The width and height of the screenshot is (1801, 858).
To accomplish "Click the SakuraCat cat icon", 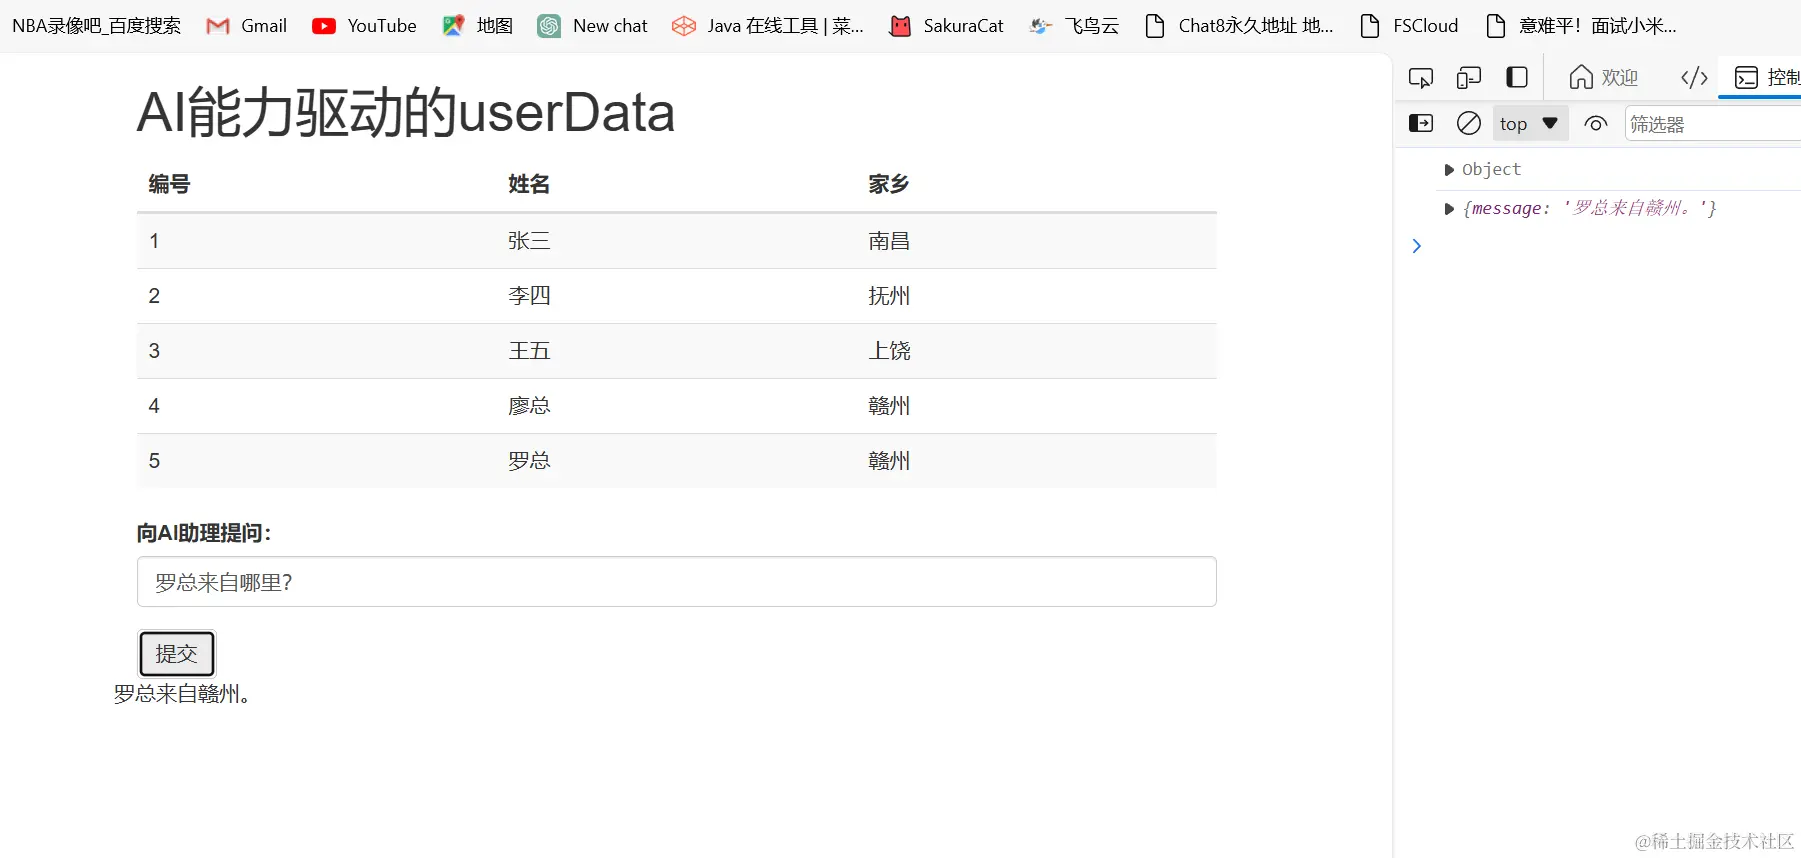I will pos(900,26).
